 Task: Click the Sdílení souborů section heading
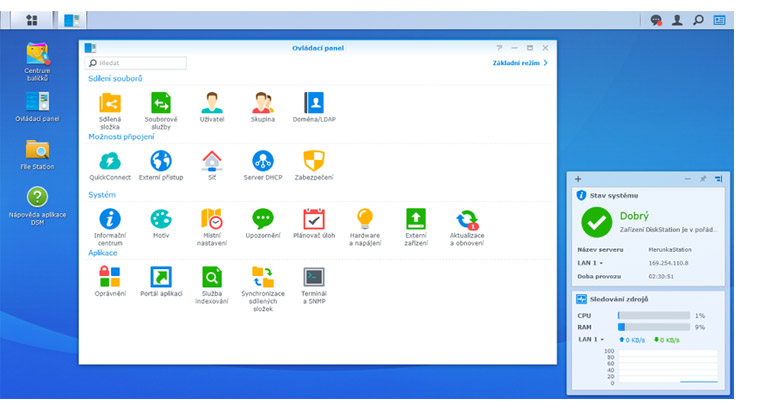tap(115, 79)
